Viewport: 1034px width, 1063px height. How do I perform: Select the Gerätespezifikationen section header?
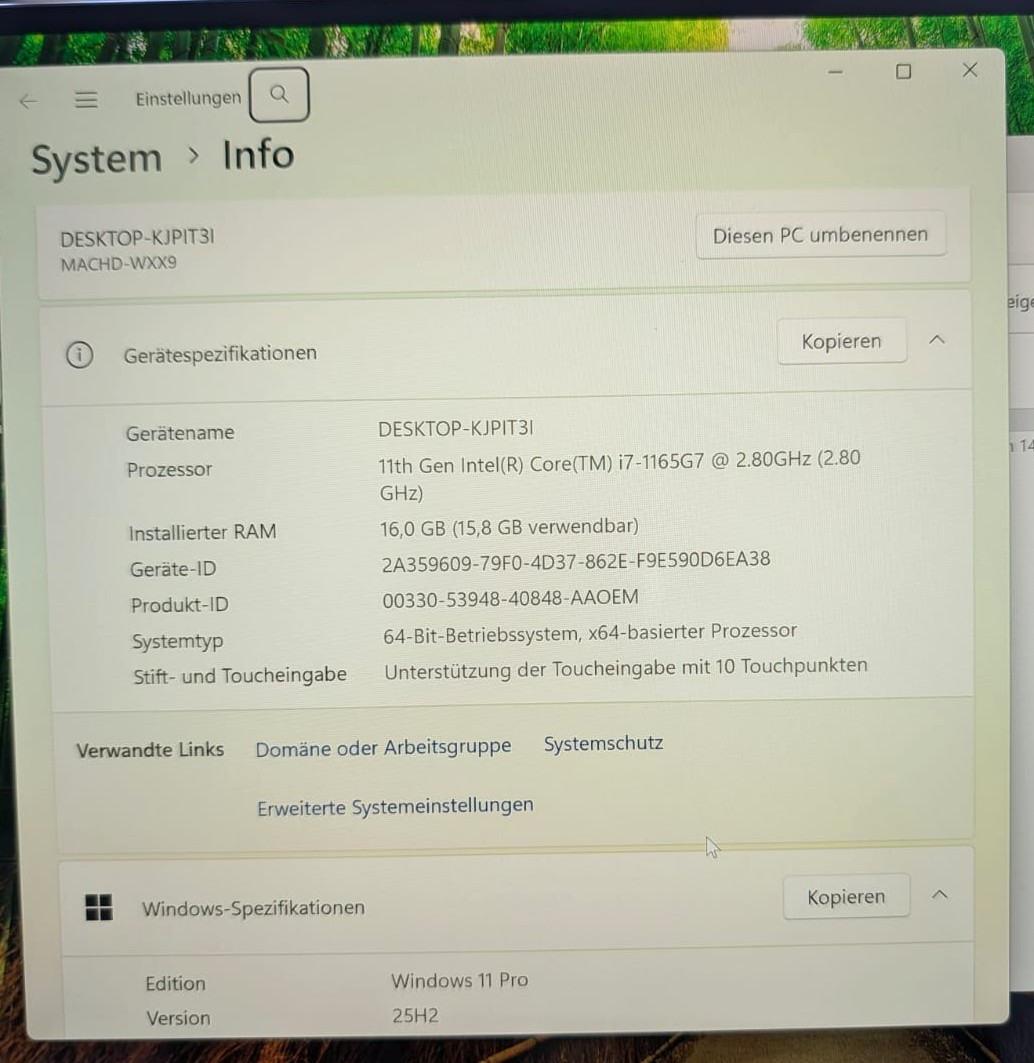[220, 353]
